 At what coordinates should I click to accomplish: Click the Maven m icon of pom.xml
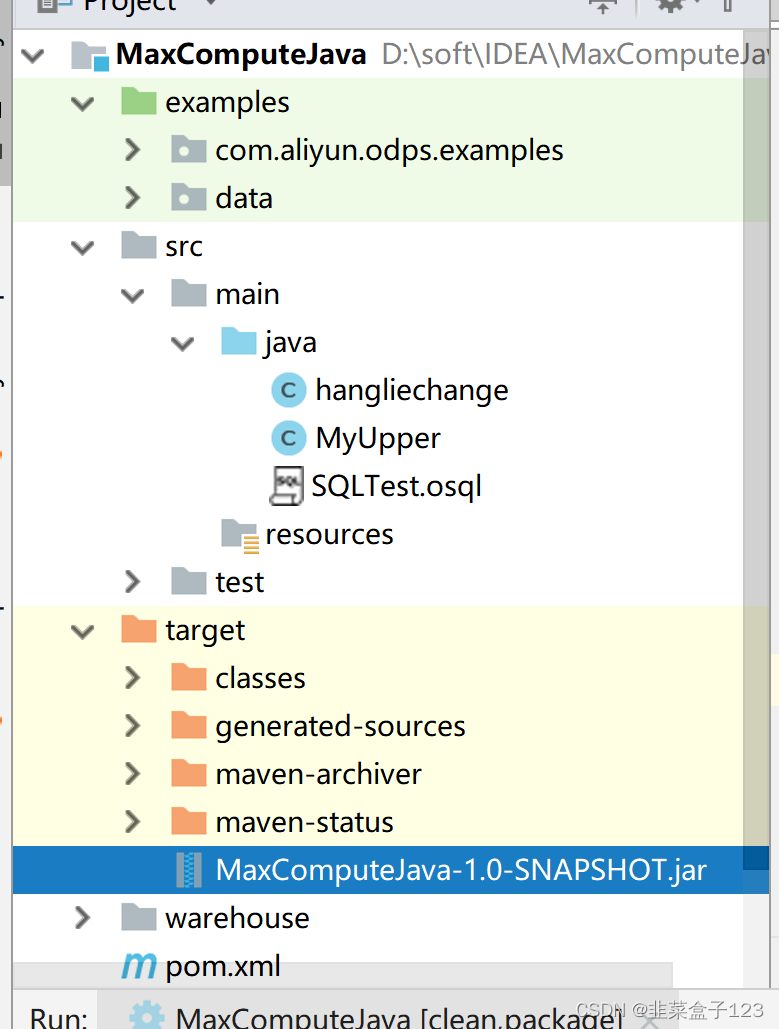138,965
